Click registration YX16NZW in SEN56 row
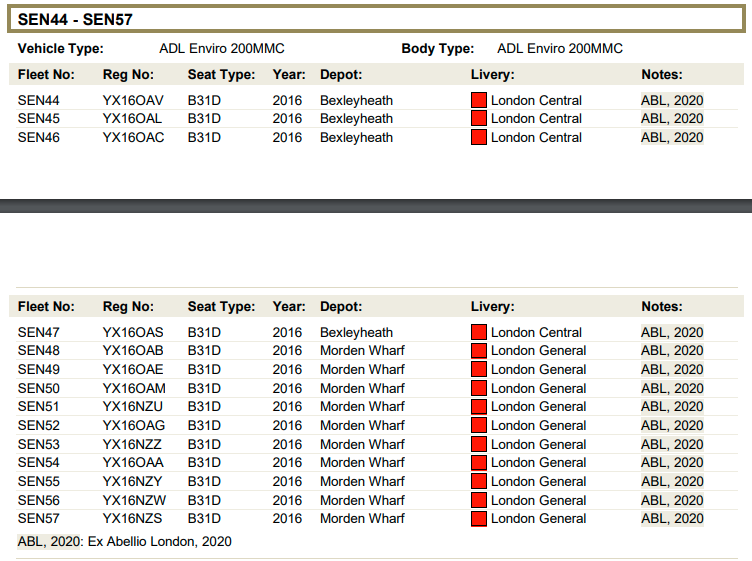 (134, 501)
